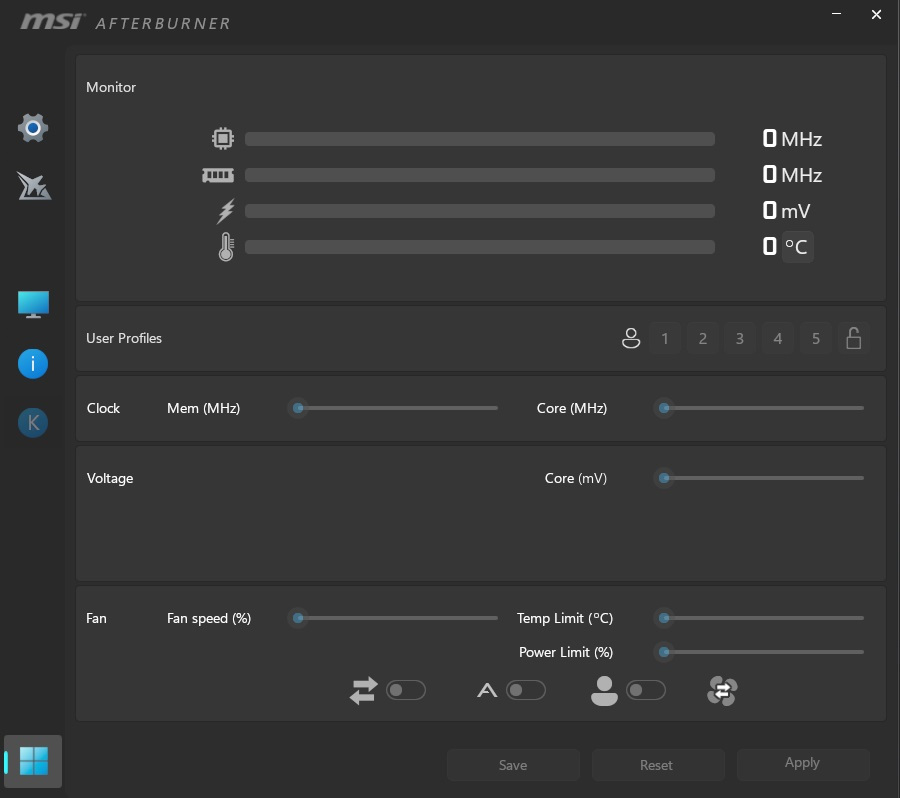Open the blue monitor icon in sidebar
The width and height of the screenshot is (900, 798).
[33, 304]
